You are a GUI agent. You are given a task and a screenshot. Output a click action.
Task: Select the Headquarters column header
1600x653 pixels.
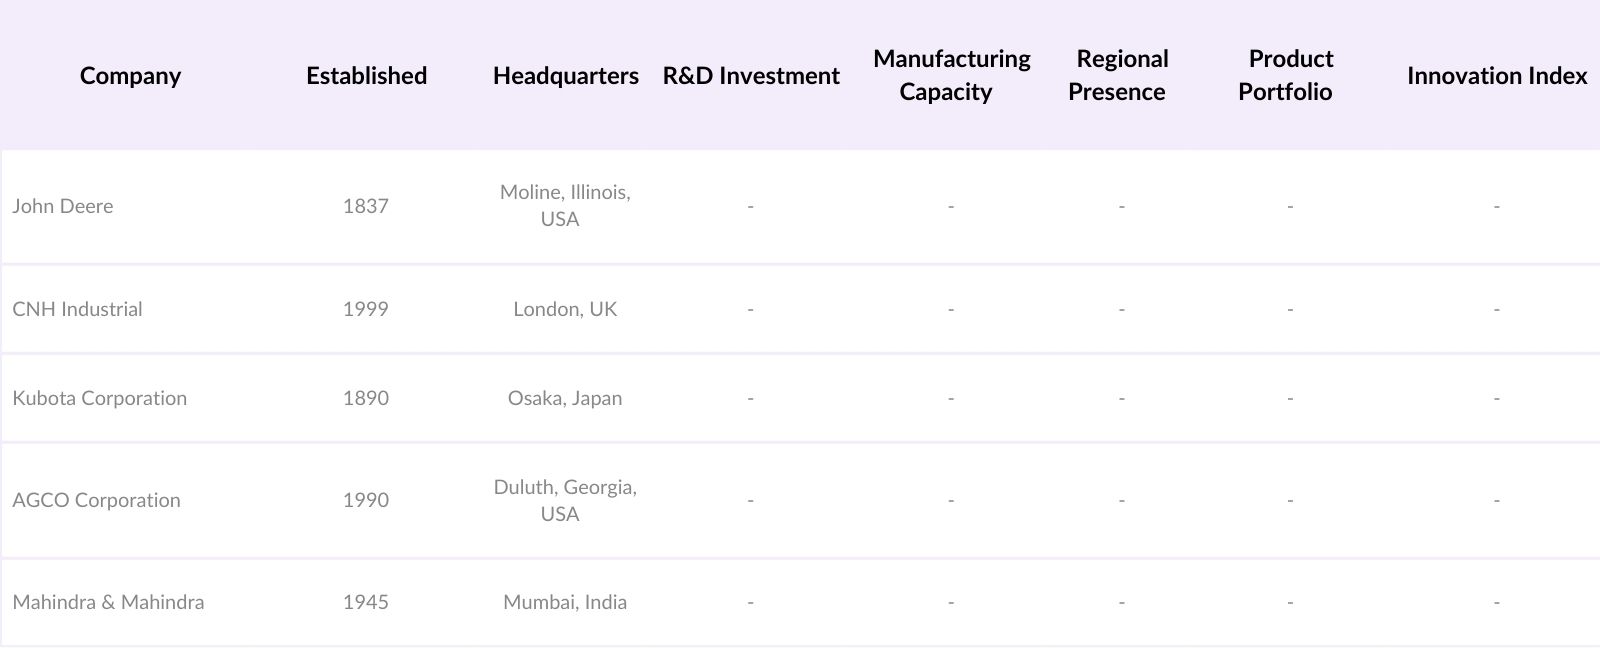click(x=565, y=76)
